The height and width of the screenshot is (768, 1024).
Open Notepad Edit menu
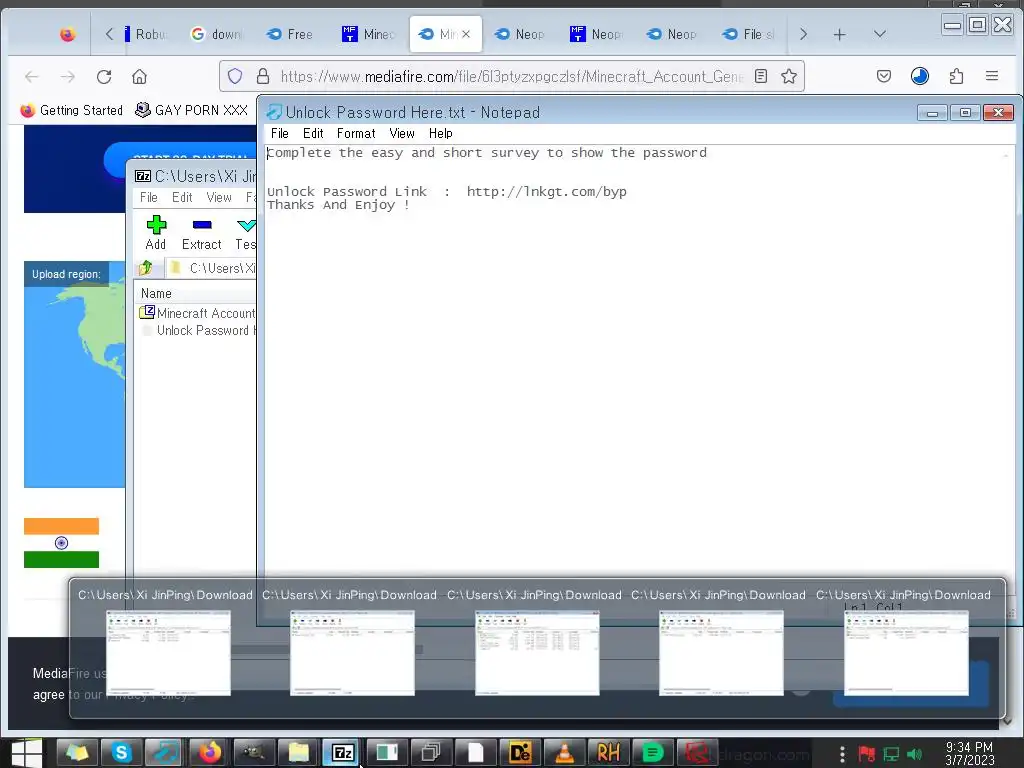click(313, 133)
